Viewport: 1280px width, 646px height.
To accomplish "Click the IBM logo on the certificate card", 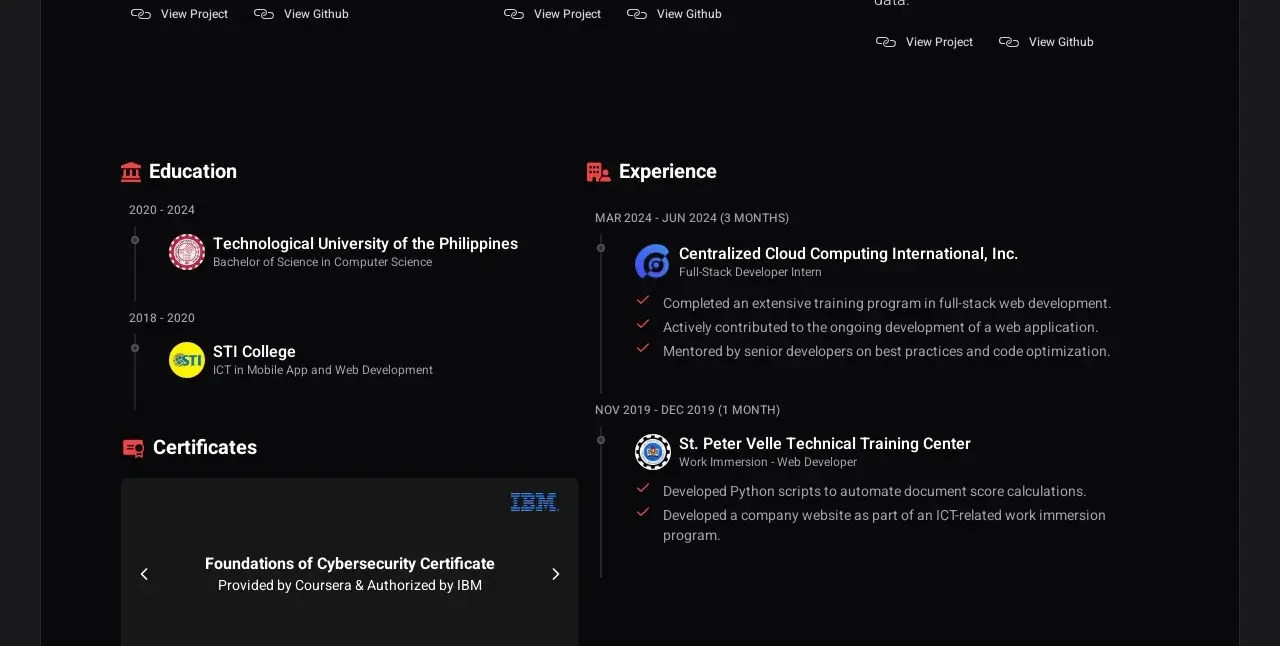I will tap(534, 502).
